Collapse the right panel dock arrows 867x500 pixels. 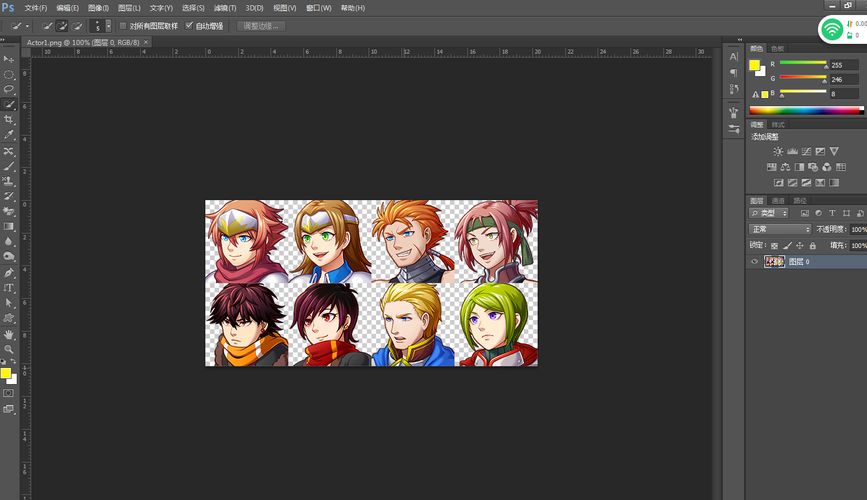pos(740,39)
